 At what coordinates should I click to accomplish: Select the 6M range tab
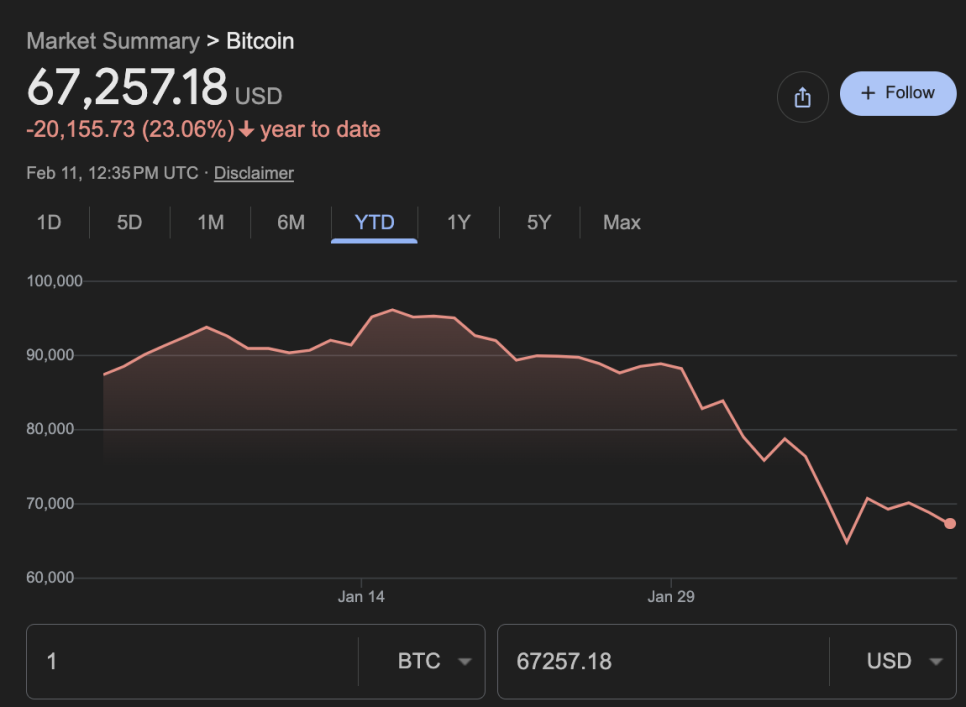point(291,222)
